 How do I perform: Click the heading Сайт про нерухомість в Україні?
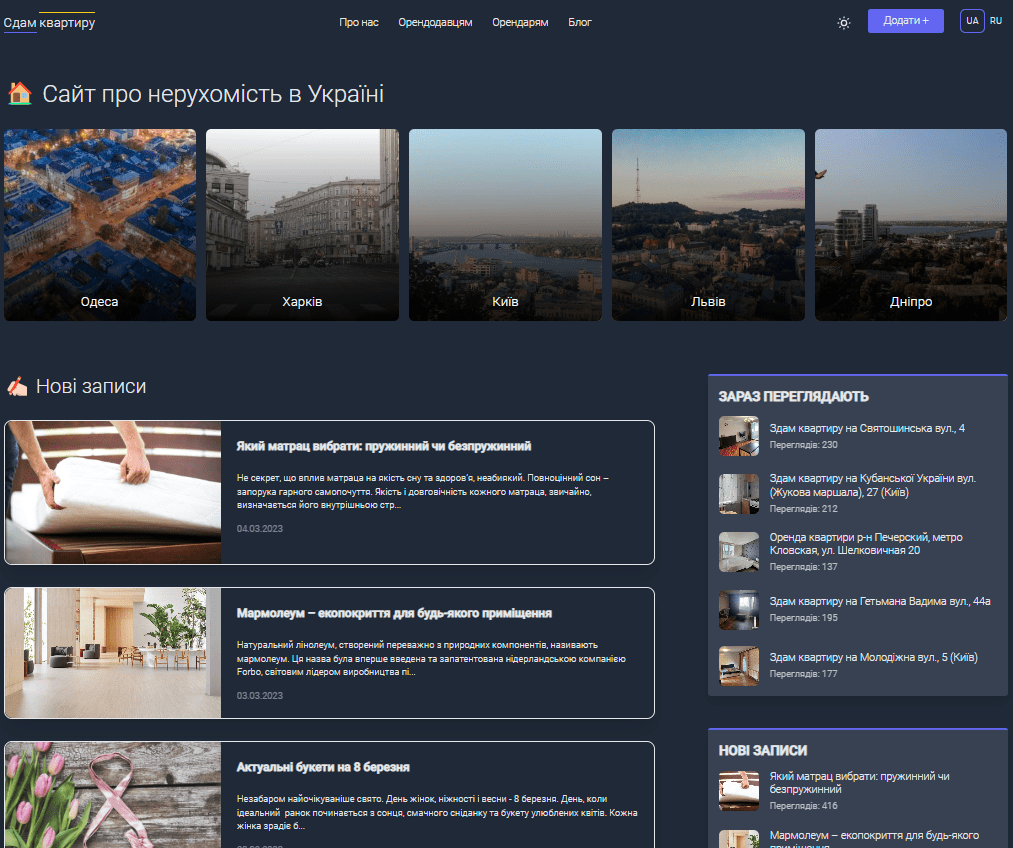point(213,94)
